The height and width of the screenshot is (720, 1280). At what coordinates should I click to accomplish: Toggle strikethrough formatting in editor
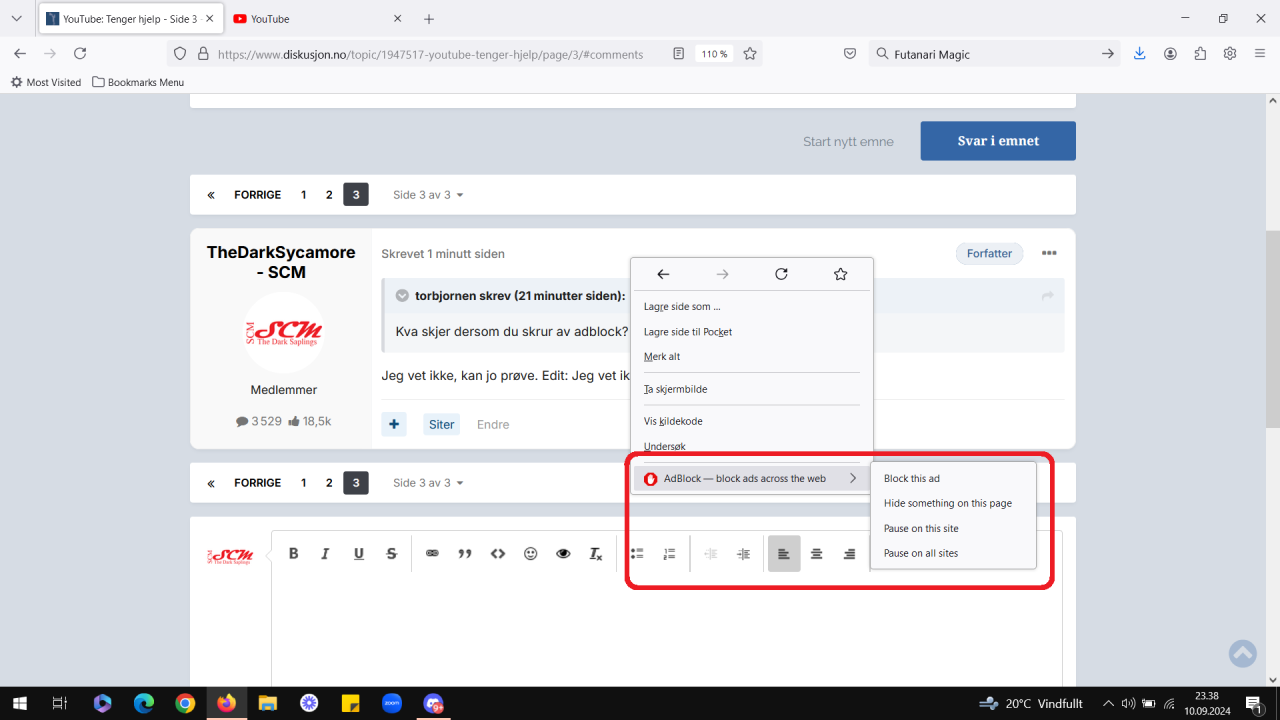tap(392, 553)
